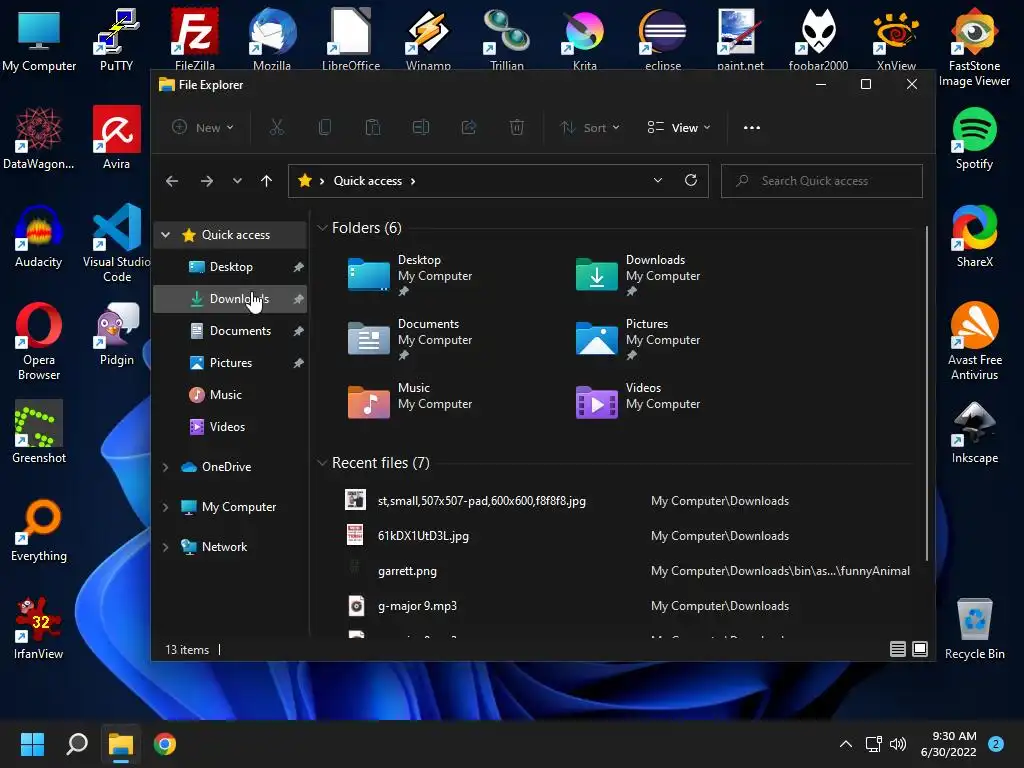Click the file list vertical scrollbar
This screenshot has height=768, width=1024.
(x=927, y=393)
